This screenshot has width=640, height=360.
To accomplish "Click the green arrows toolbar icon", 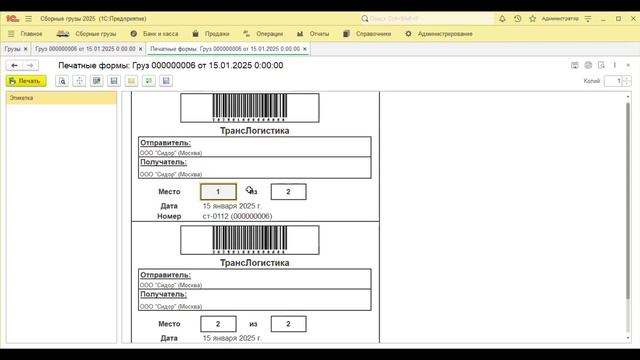I will coord(149,81).
